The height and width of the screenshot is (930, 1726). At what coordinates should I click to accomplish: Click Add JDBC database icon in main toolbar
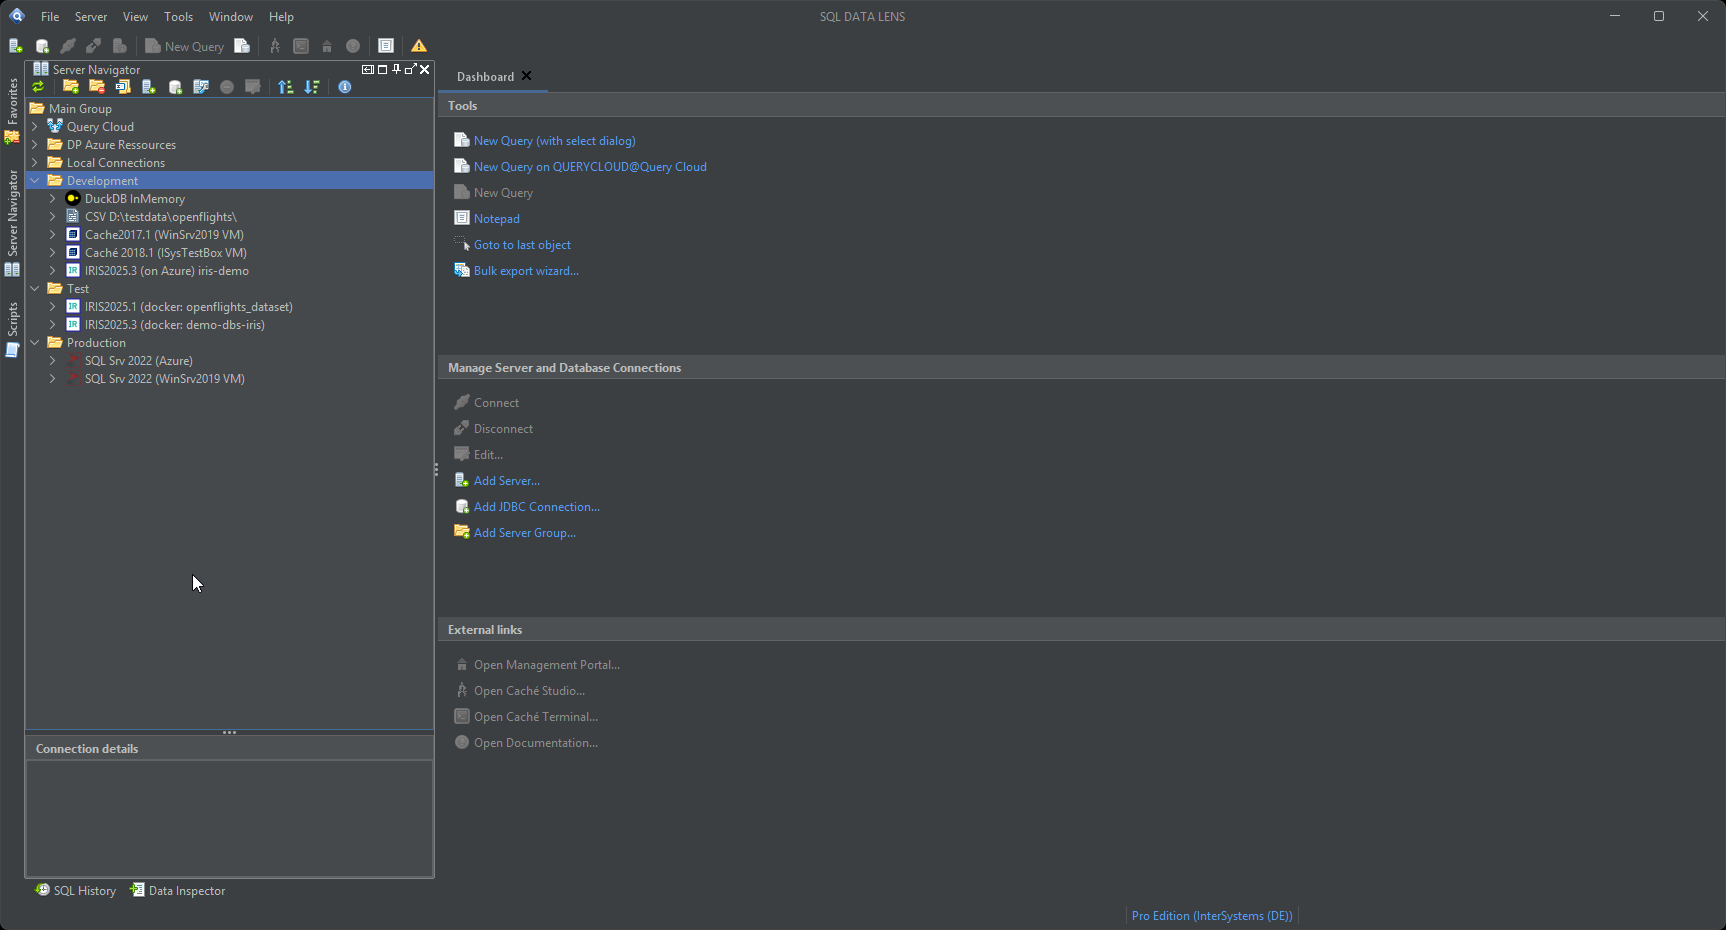(x=42, y=46)
